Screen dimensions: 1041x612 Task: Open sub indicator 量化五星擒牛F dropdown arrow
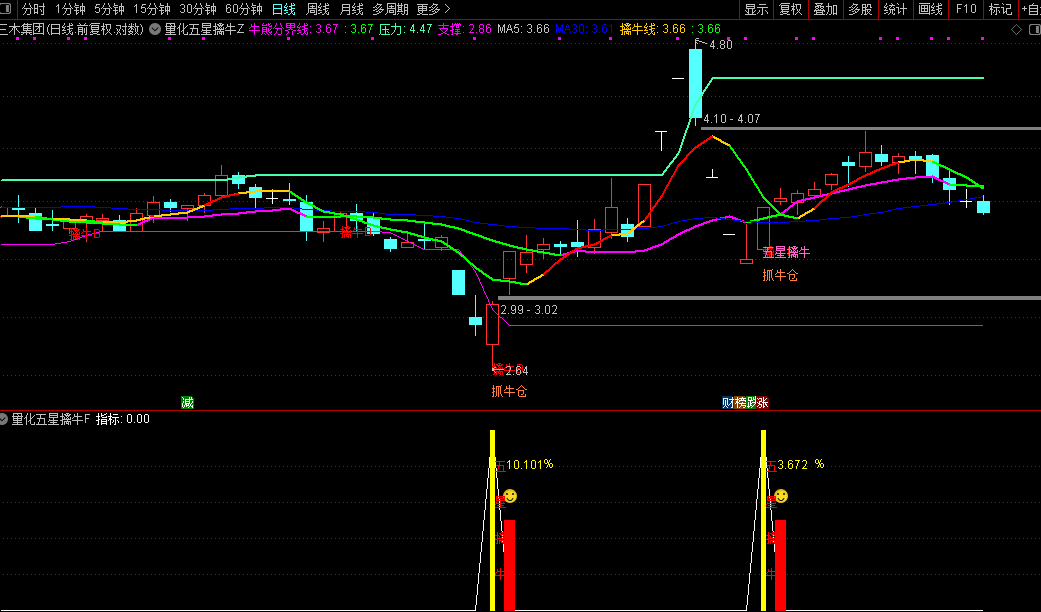coord(3,419)
